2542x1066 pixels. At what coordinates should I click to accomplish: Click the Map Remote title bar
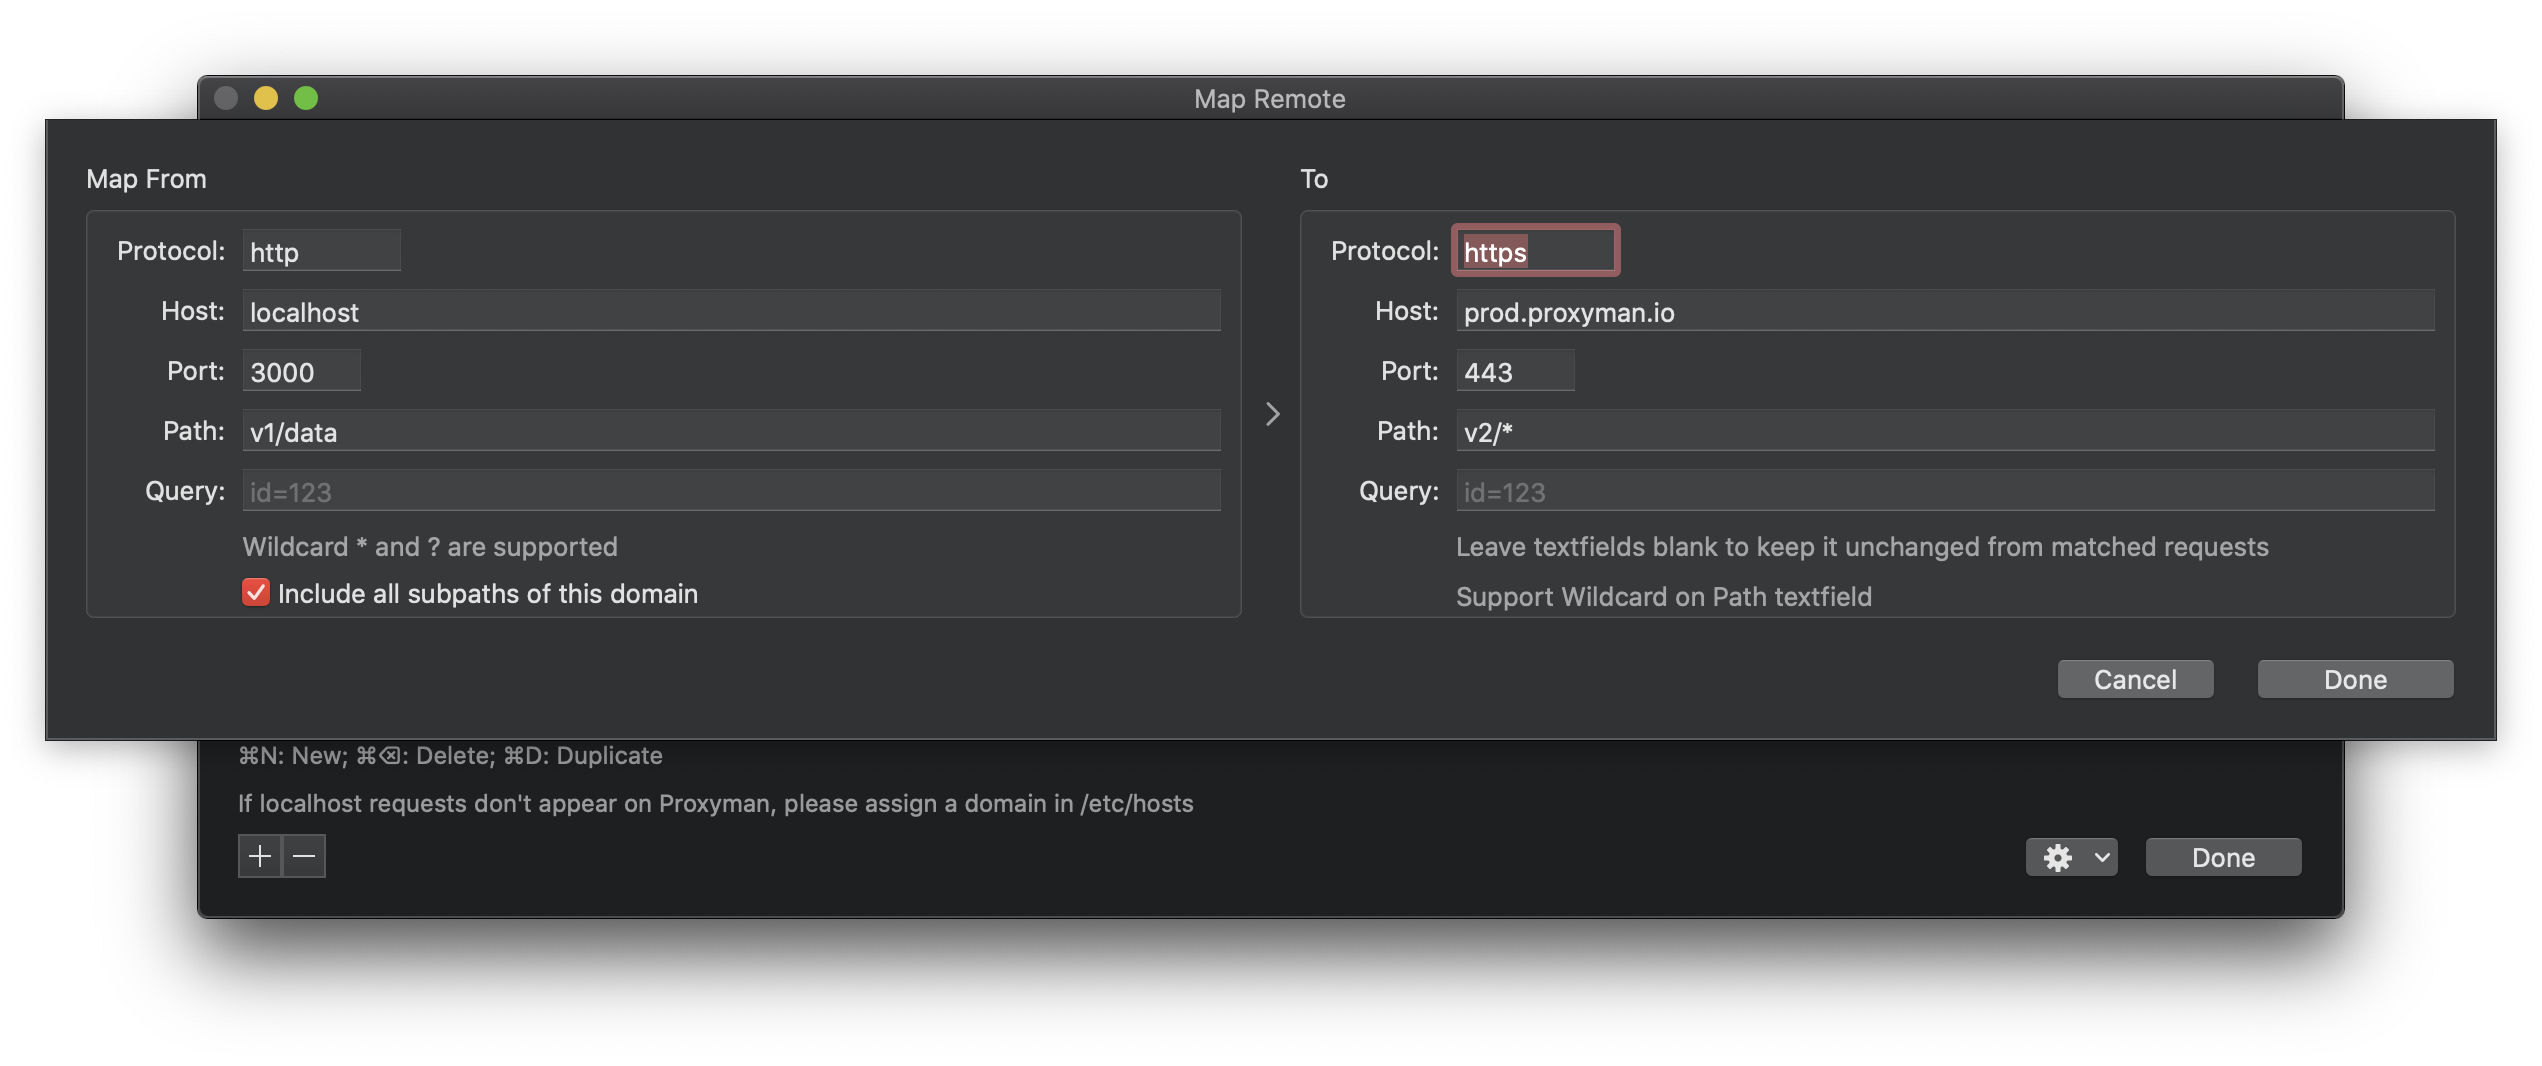1270,98
